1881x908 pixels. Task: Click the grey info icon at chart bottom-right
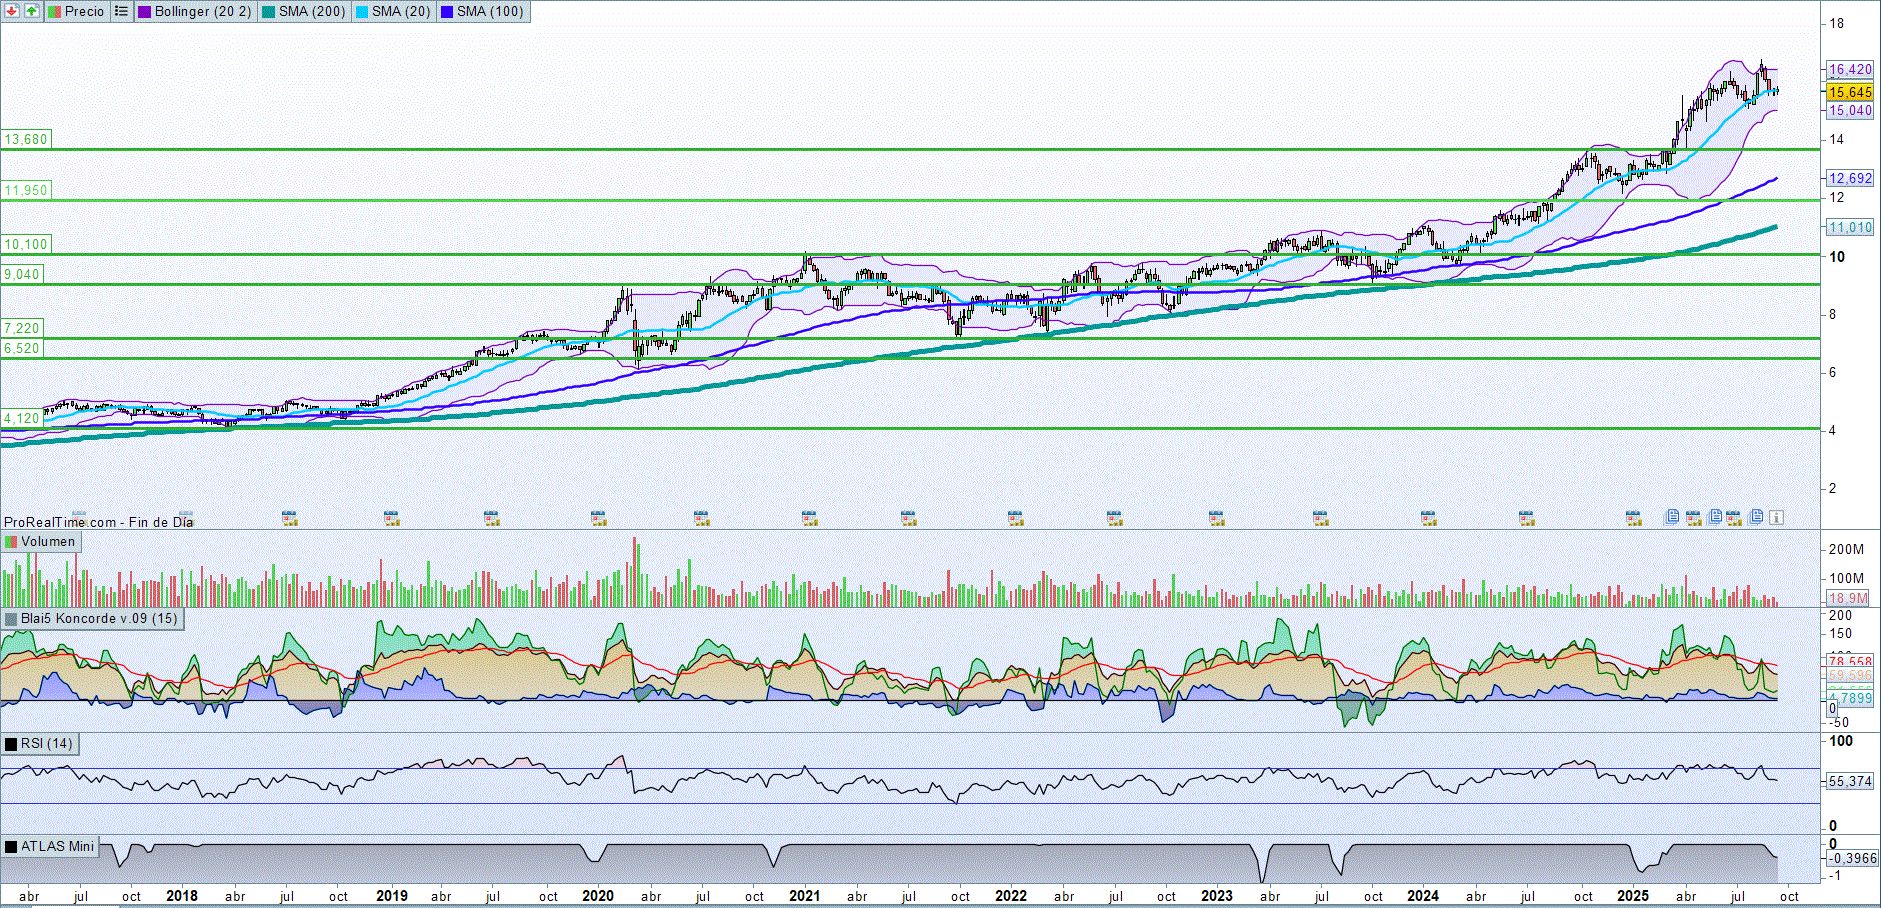1776,517
